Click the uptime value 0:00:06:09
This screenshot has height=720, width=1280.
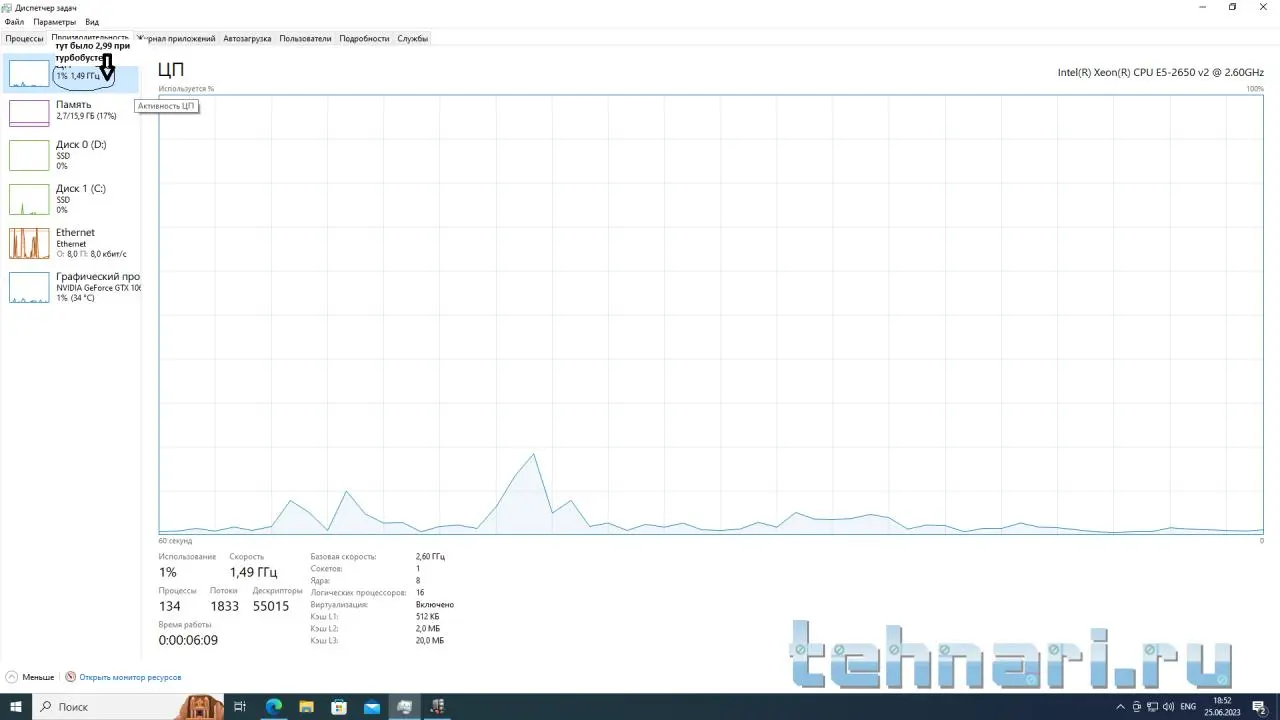[188, 640]
